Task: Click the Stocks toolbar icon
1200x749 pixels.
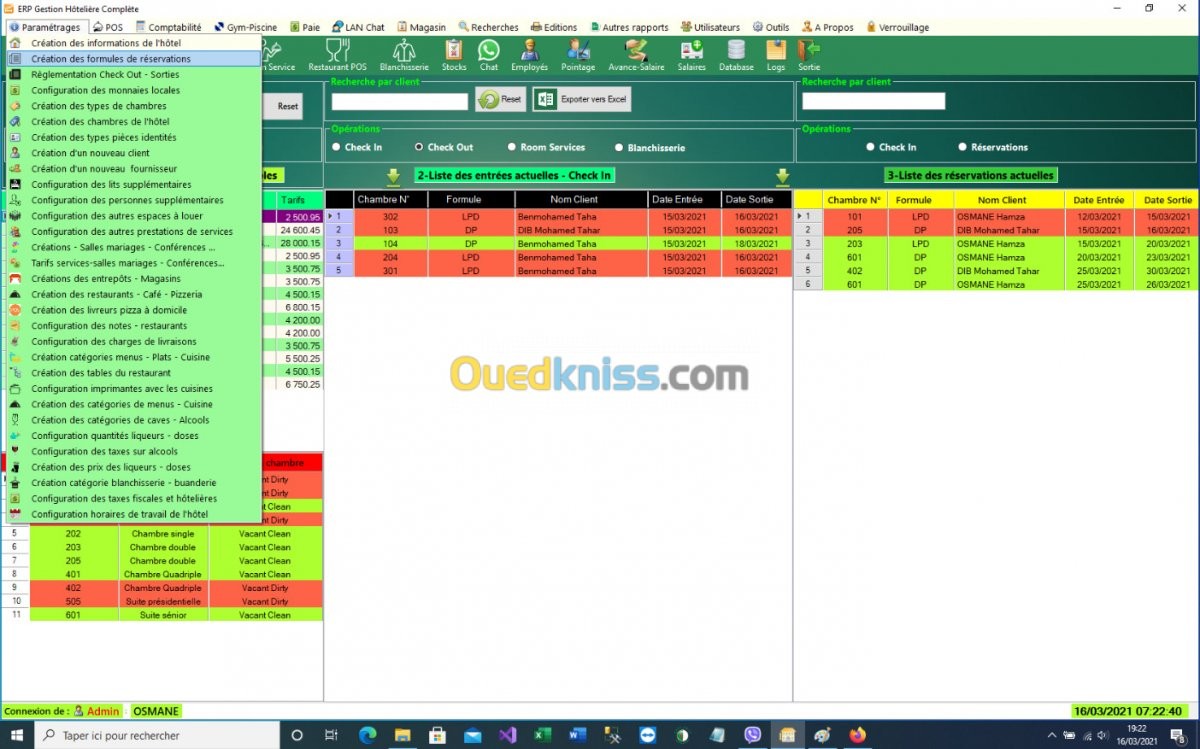Action: pyautogui.click(x=454, y=55)
